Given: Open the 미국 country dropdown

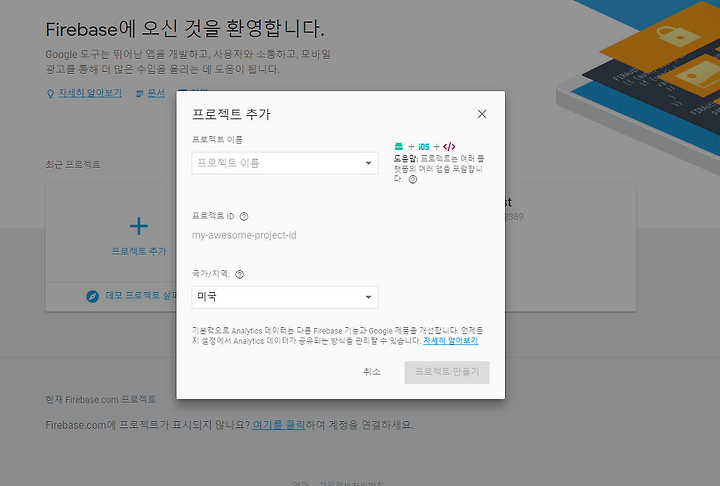Looking at the screenshot, I should [285, 297].
